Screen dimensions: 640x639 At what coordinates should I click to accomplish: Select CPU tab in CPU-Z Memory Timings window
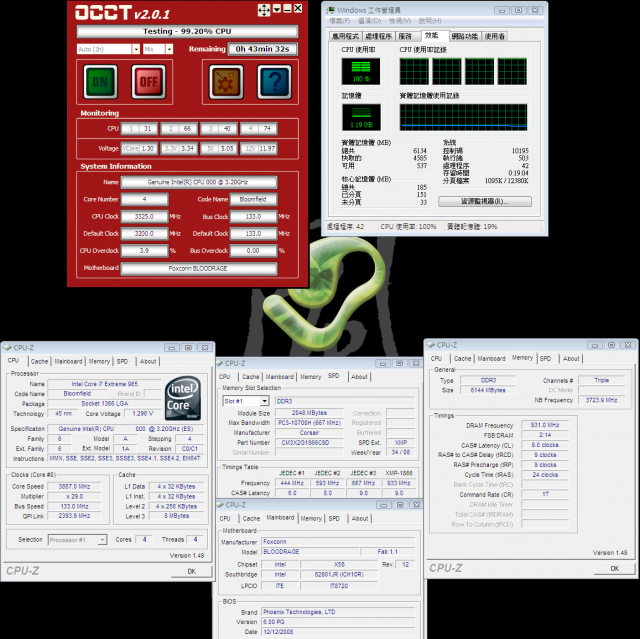tap(436, 359)
